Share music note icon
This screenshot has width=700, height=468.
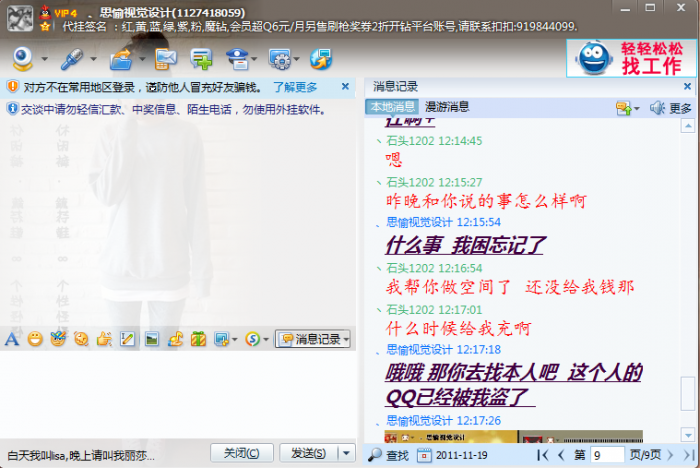click(x=175, y=339)
